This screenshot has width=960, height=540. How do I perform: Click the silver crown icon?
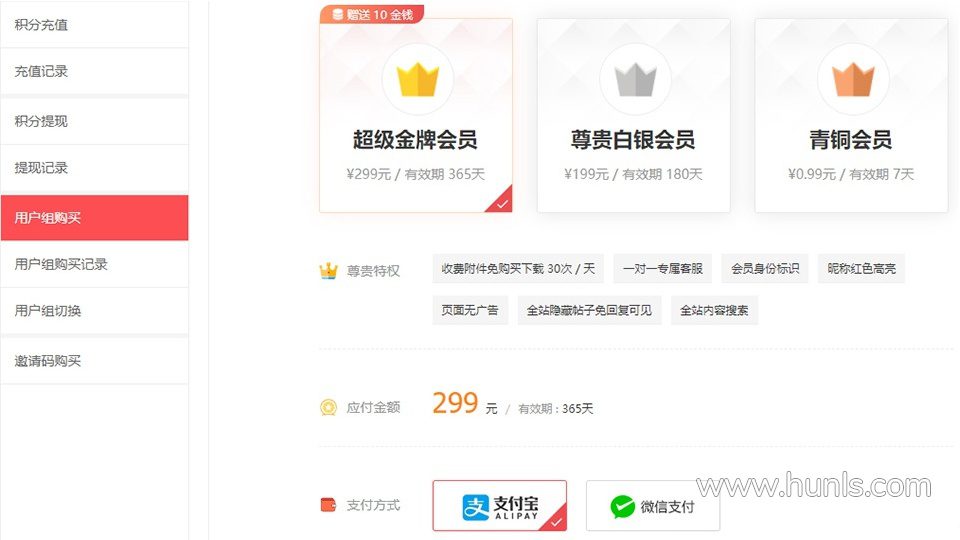[635, 80]
